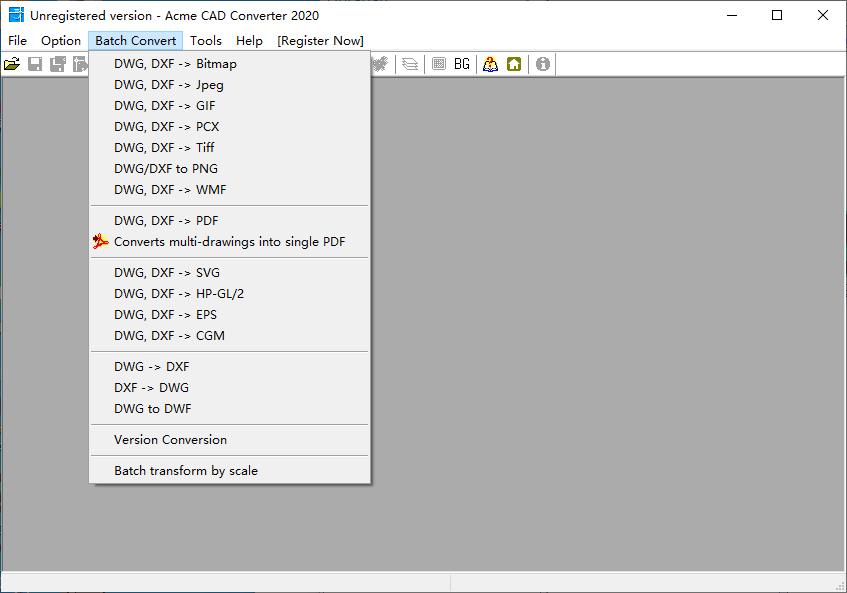Open the Option menu
This screenshot has height=593, width=847.
pos(61,41)
